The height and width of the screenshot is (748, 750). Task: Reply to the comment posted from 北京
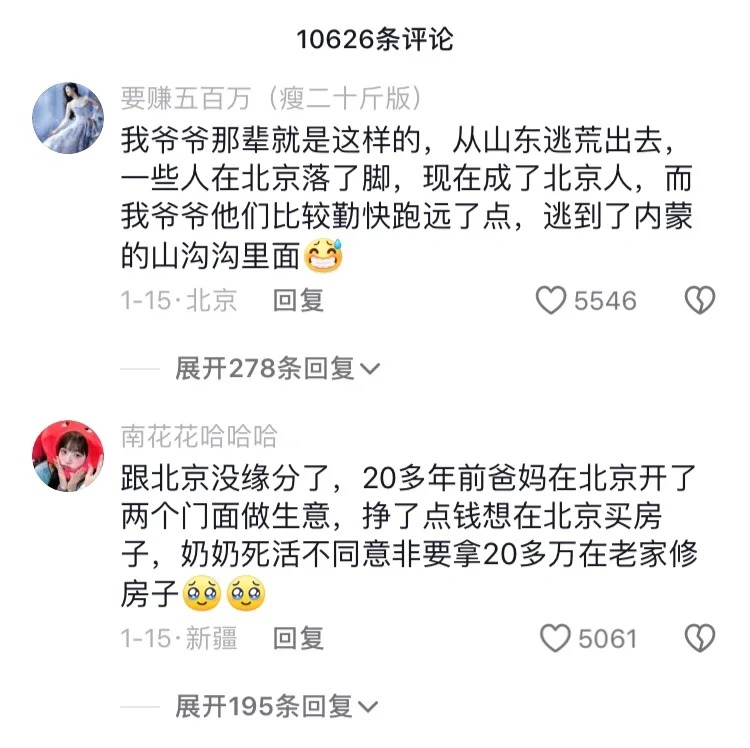click(298, 300)
